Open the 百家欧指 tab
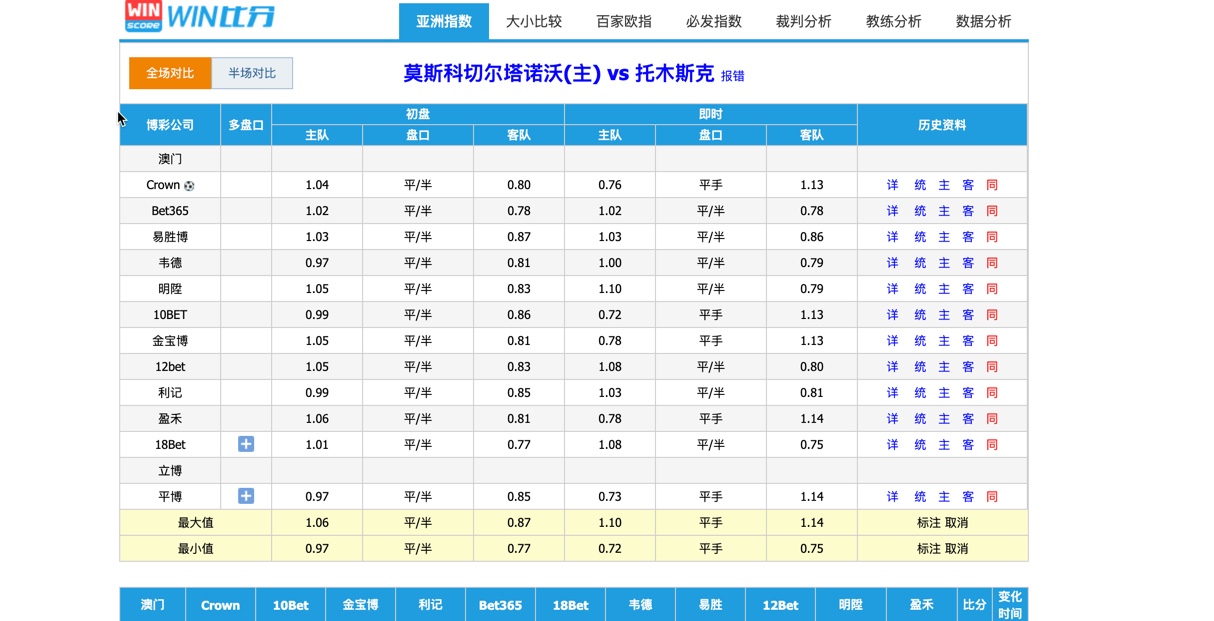This screenshot has width=1214, height=621. coord(624,21)
